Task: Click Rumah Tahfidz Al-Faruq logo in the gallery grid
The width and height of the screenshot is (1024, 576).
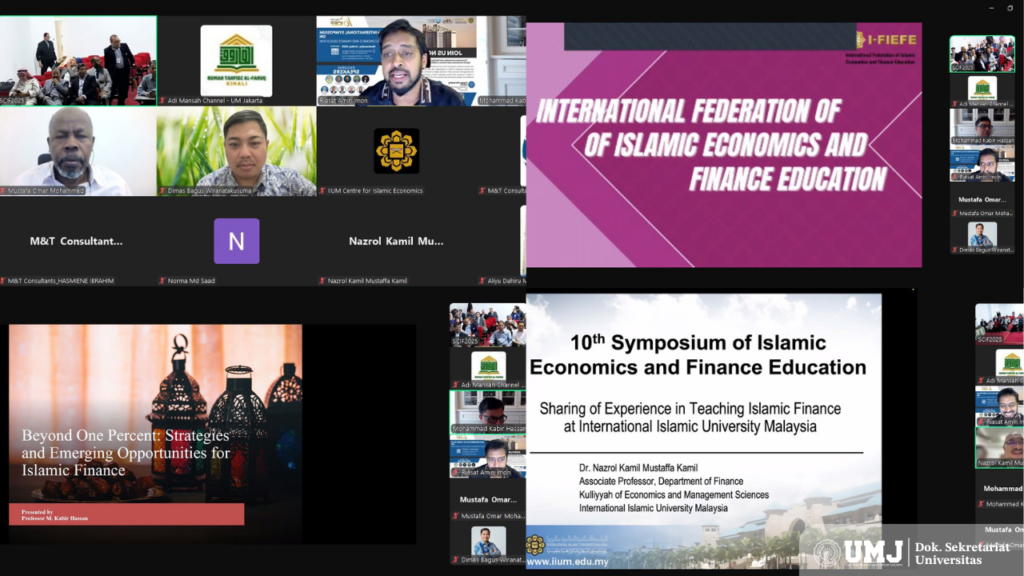Action: 236,60
